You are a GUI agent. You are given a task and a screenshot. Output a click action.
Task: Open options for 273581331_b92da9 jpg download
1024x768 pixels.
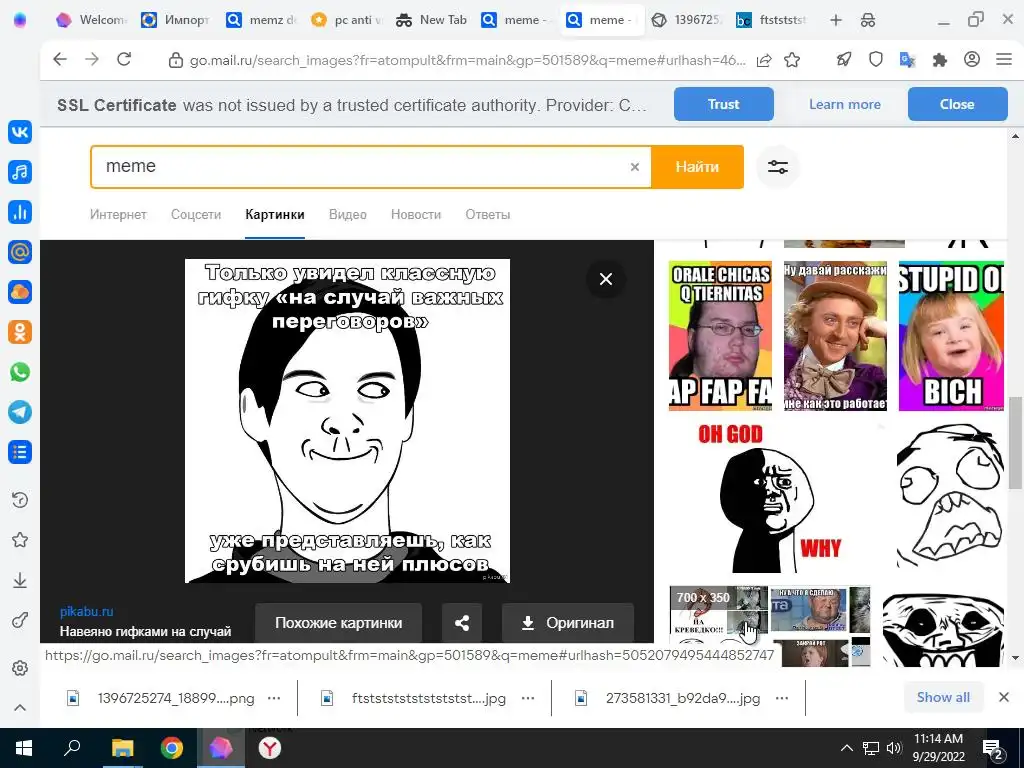782,697
